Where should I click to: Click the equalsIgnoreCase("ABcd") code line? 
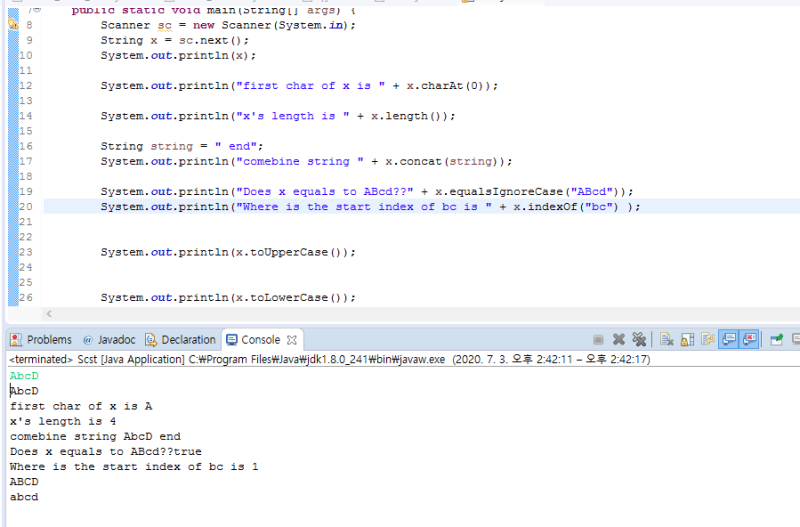(366, 191)
